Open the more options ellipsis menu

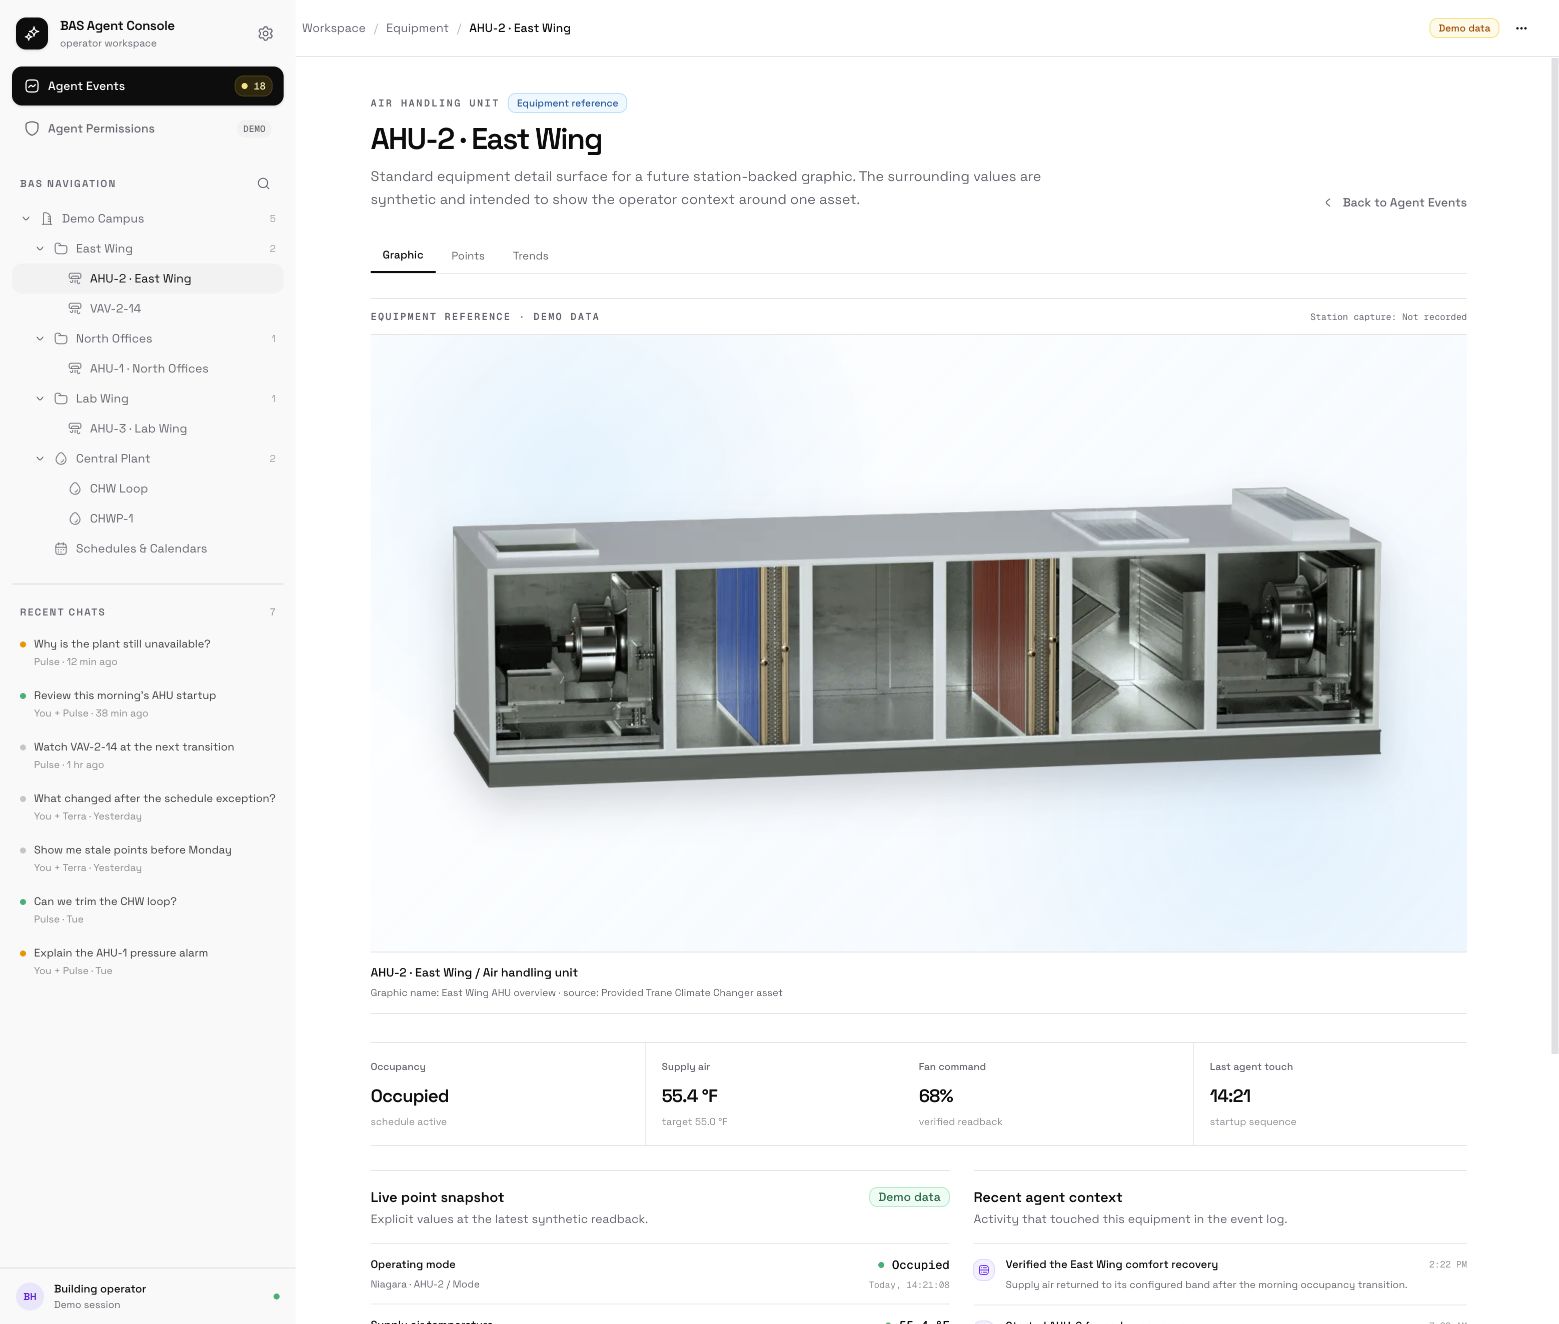pyautogui.click(x=1521, y=29)
